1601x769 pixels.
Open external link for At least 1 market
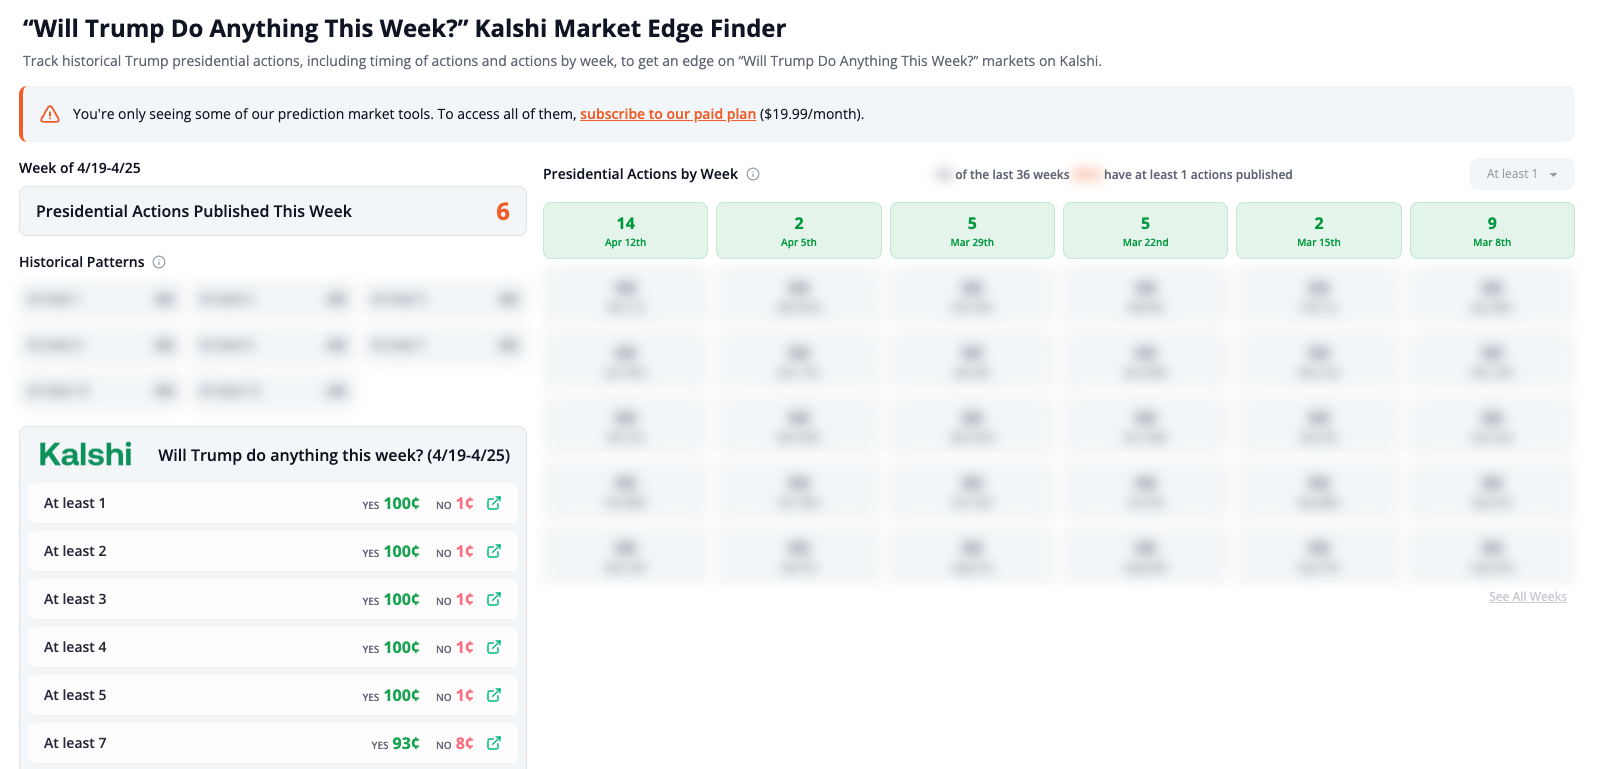pos(494,503)
